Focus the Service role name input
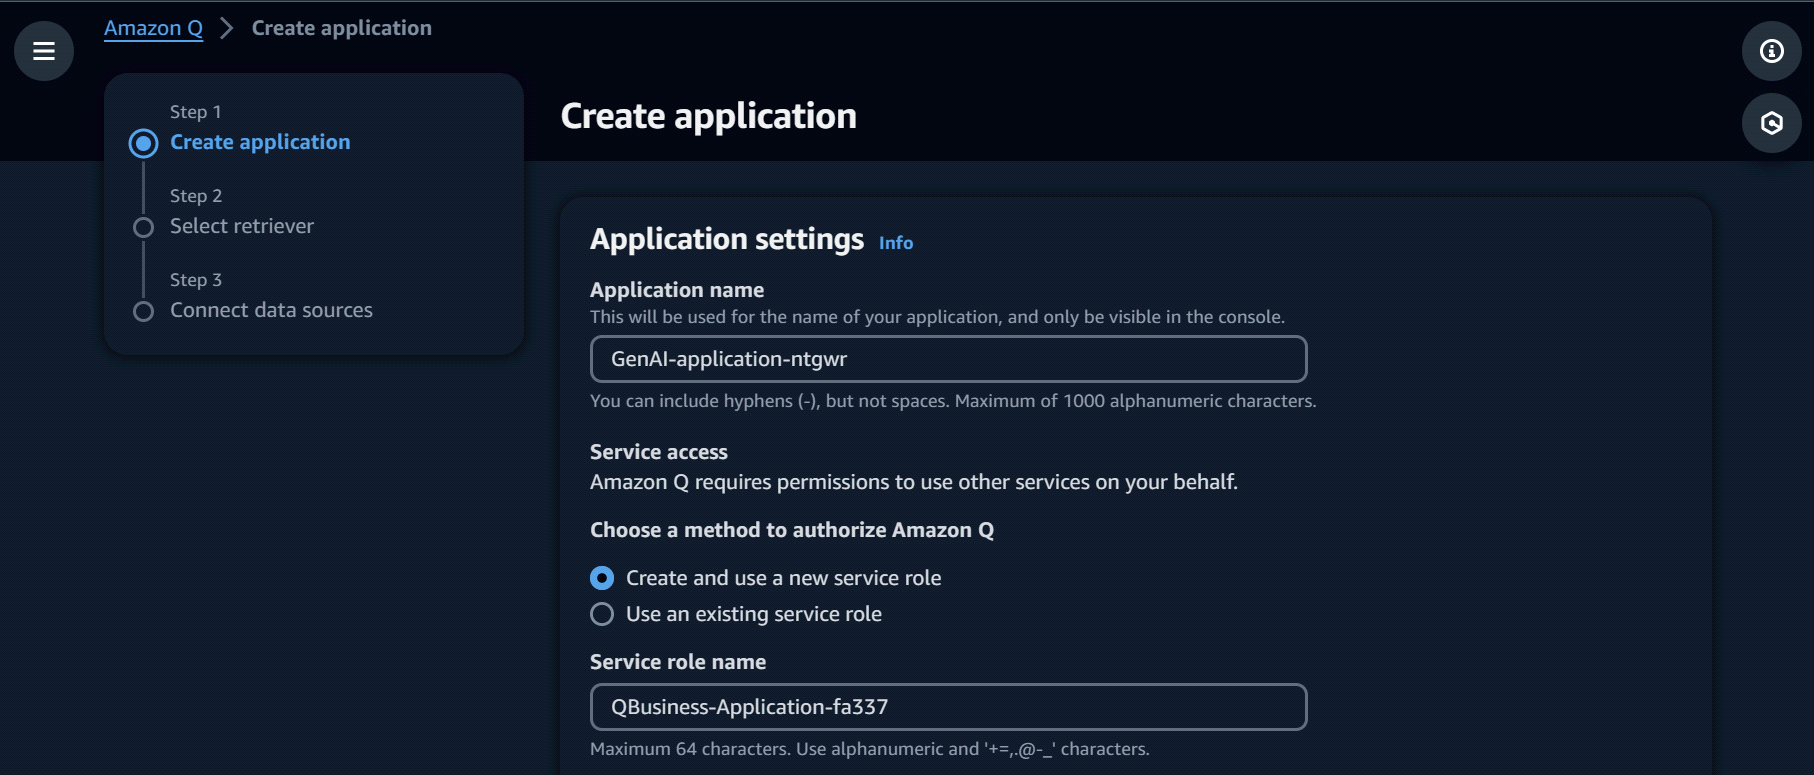Viewport: 1814px width, 775px height. click(948, 707)
